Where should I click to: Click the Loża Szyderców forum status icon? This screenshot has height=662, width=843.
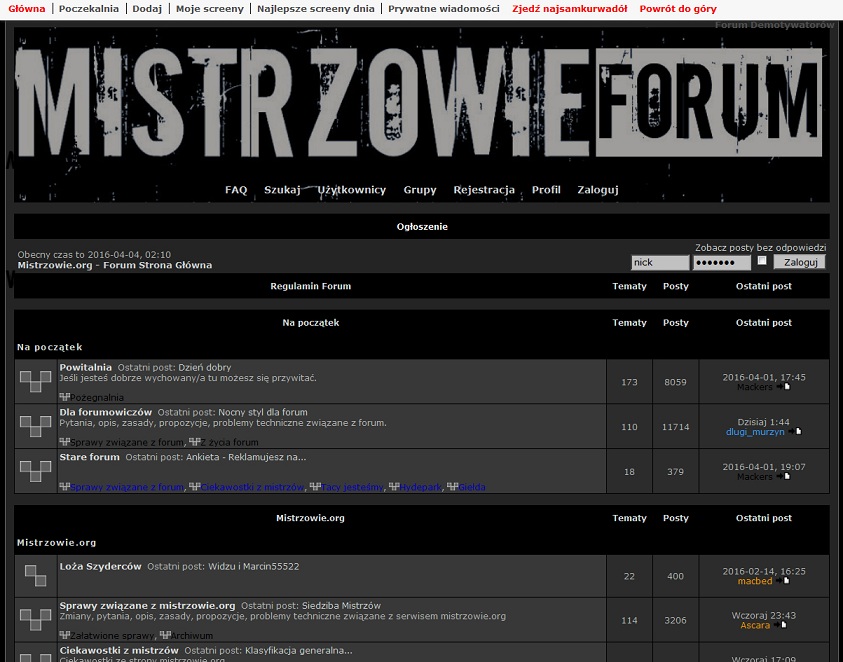click(x=35, y=575)
